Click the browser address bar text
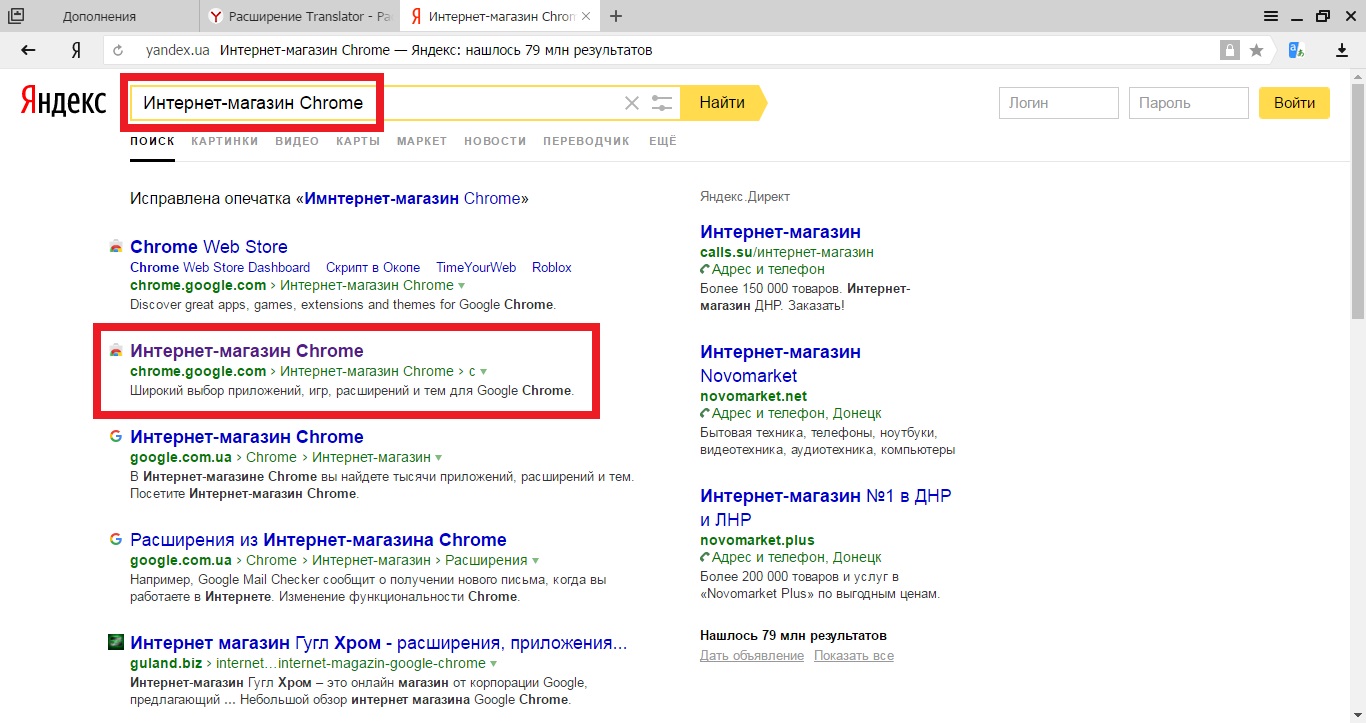This screenshot has height=723, width=1366. (x=436, y=50)
